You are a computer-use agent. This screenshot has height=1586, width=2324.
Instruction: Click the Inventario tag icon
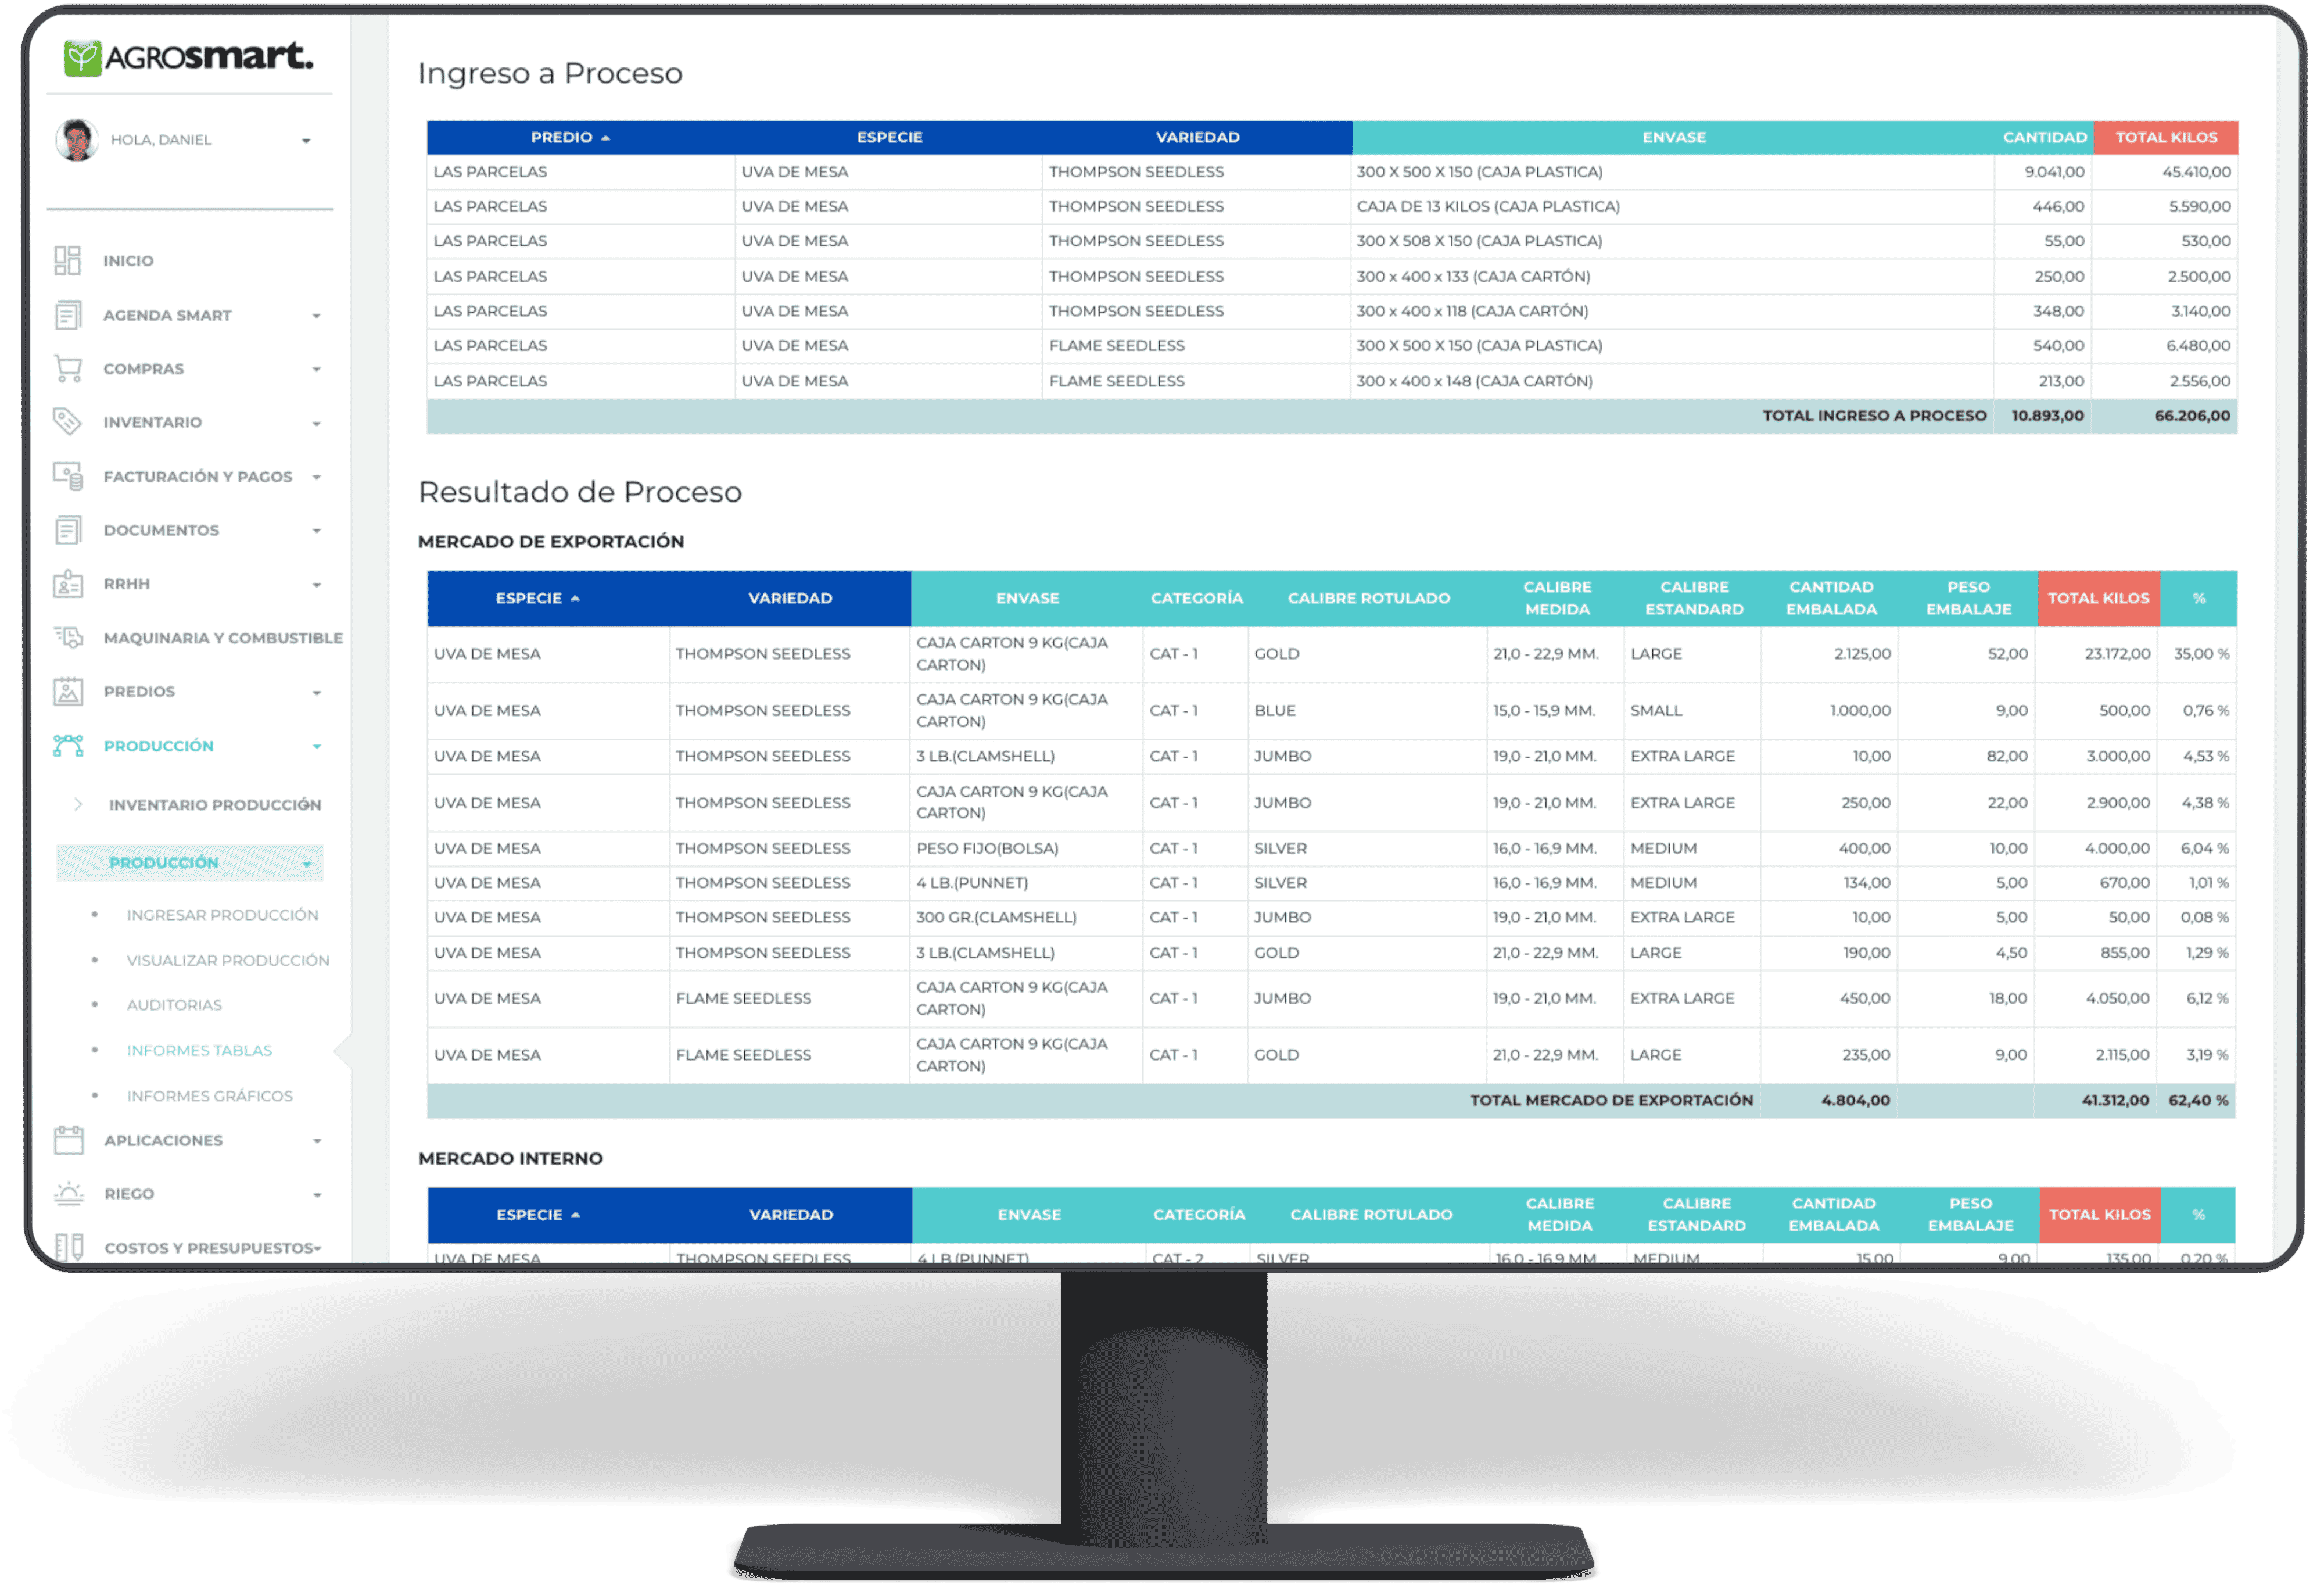[67, 422]
